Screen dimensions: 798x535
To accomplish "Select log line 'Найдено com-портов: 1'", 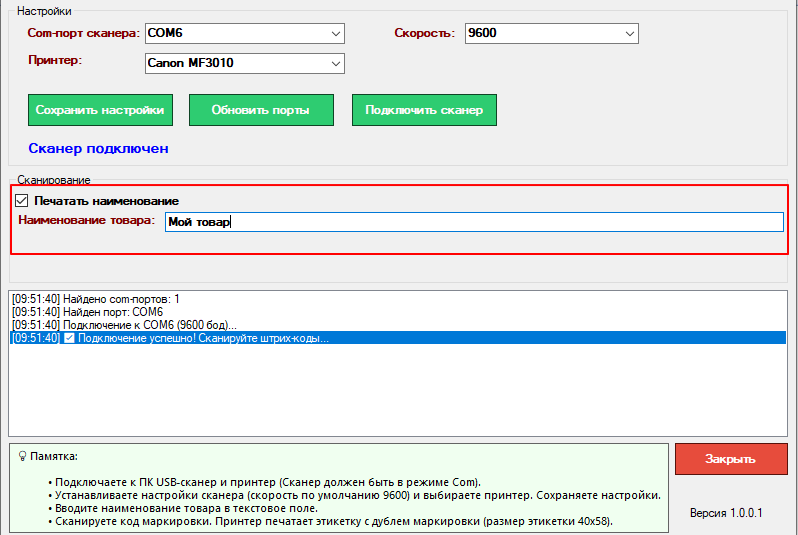I will 398,299.
